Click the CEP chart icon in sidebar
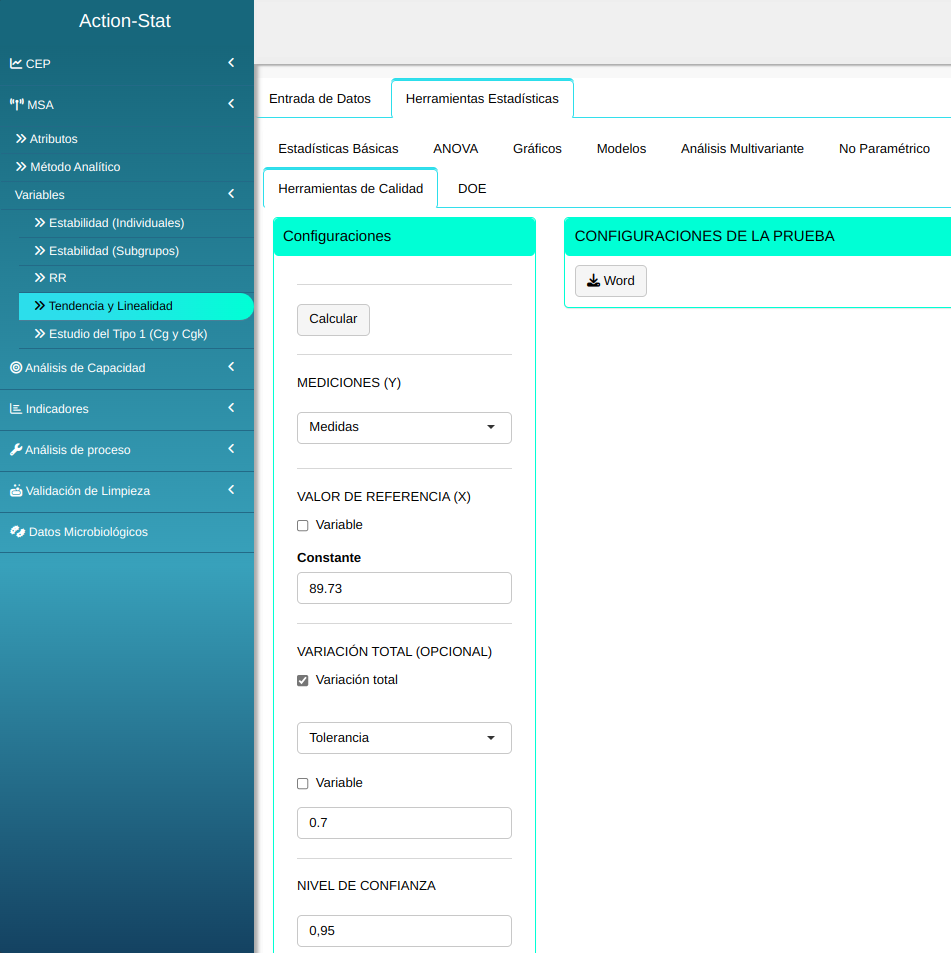 (x=16, y=63)
